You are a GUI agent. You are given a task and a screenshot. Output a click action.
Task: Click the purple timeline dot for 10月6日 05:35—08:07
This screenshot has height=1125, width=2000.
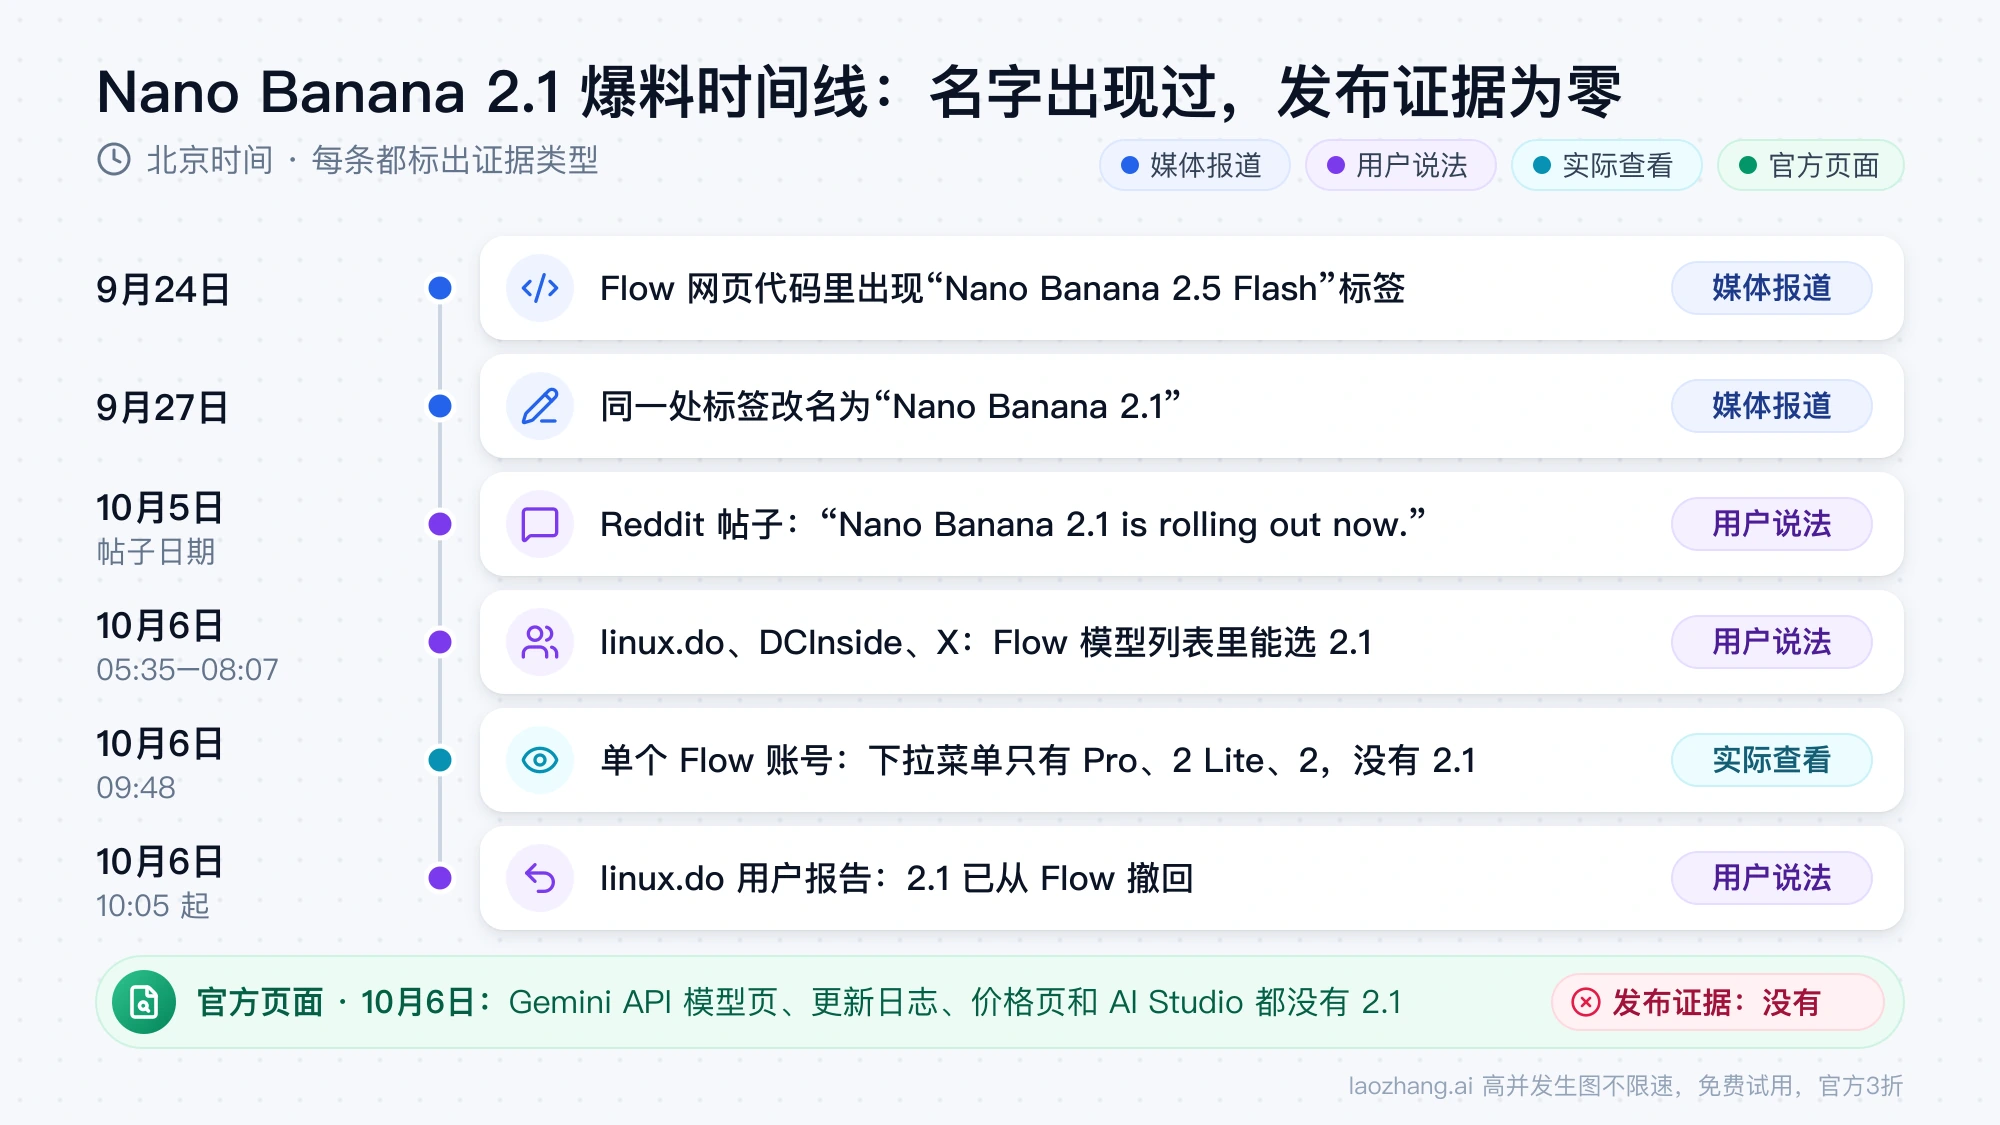pos(440,642)
